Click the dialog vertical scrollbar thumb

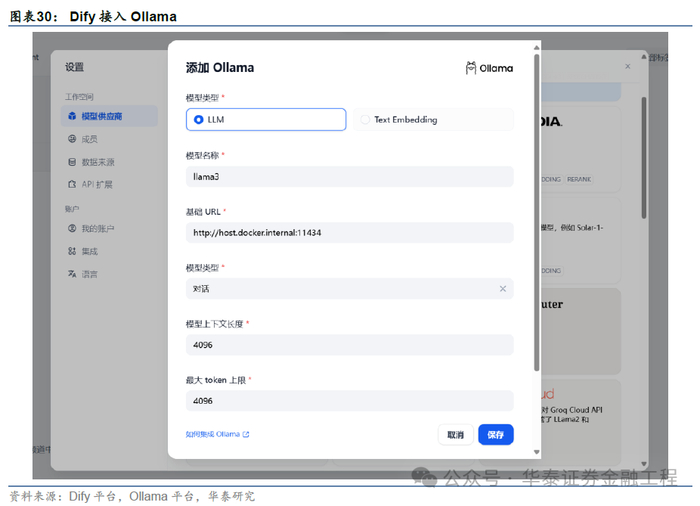tap(537, 212)
